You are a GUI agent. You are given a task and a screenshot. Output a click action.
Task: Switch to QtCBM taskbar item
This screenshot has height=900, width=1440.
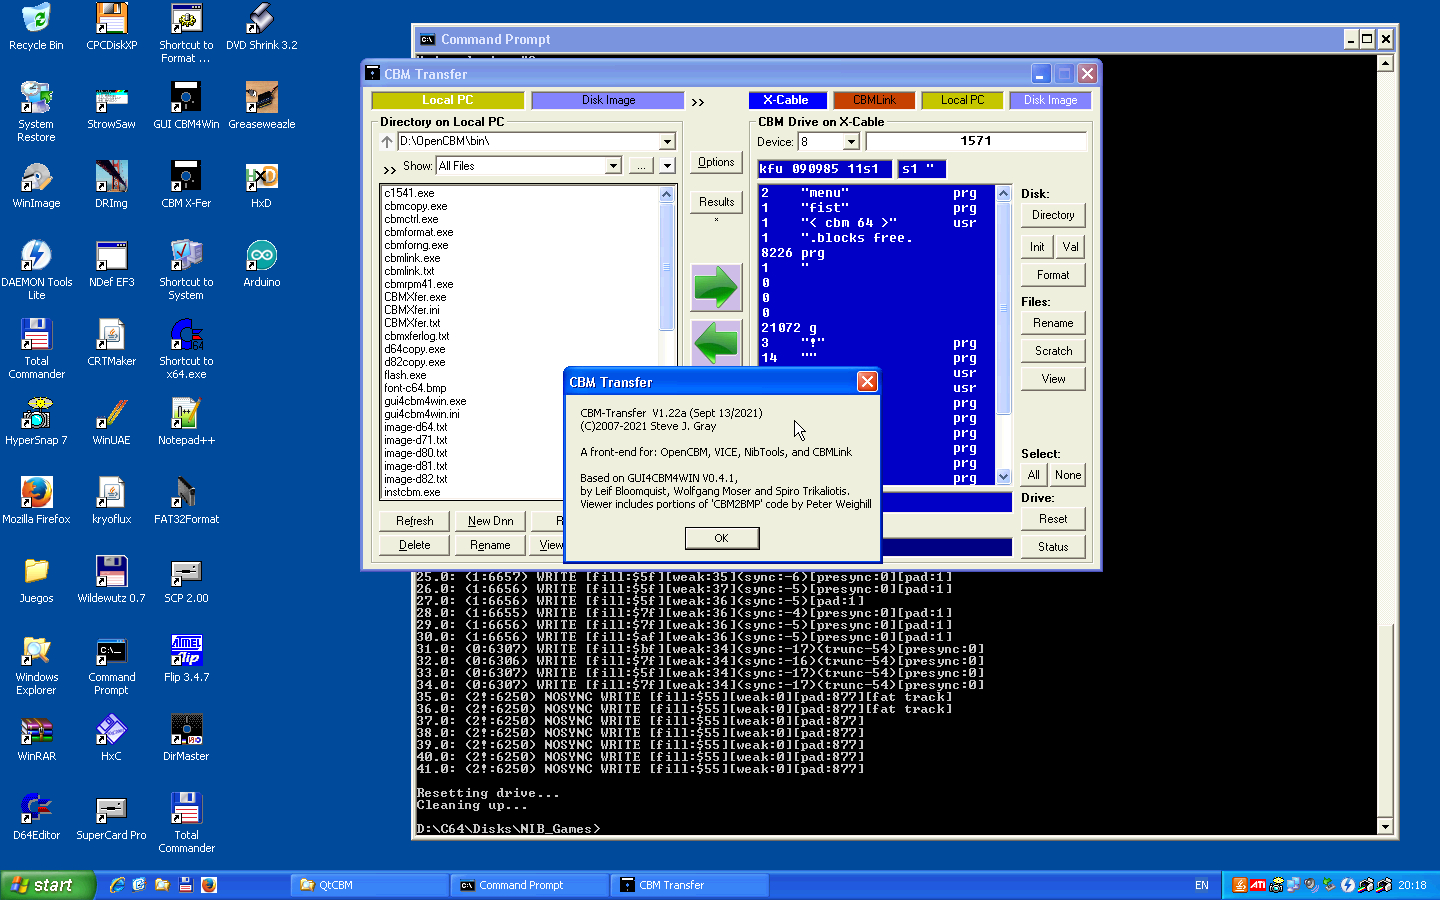point(370,885)
